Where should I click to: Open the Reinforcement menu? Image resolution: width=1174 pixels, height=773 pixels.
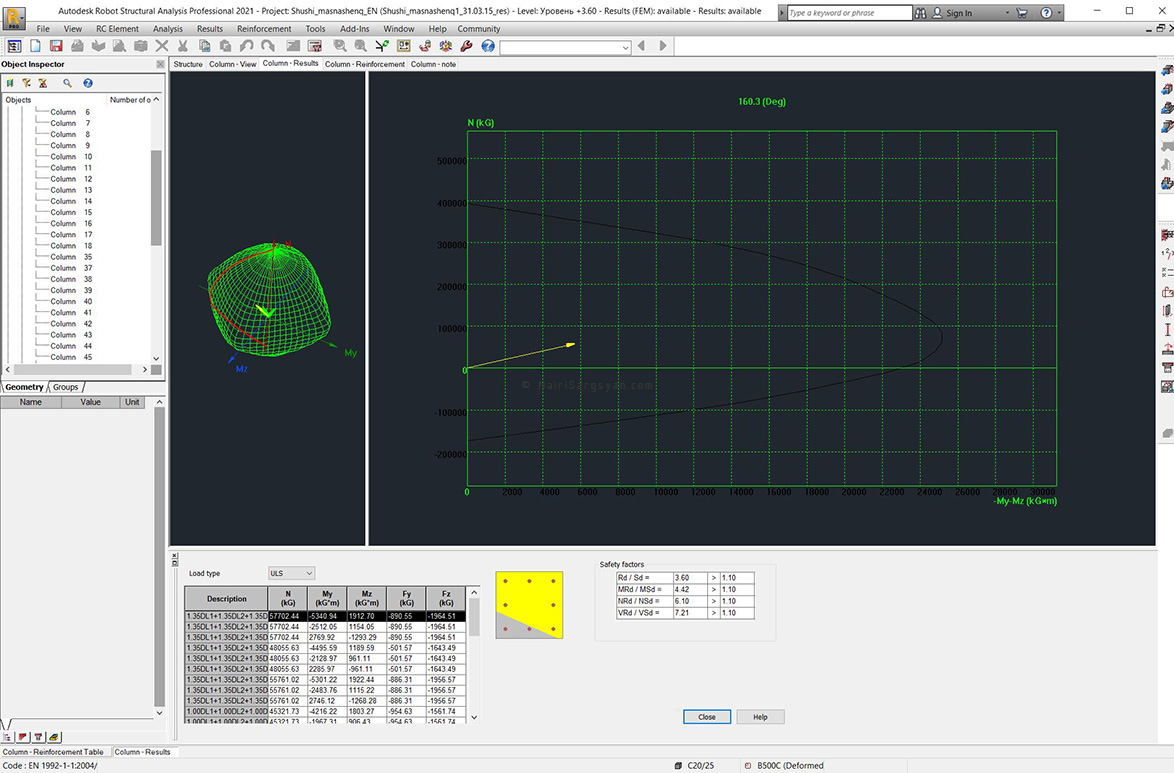pos(264,28)
